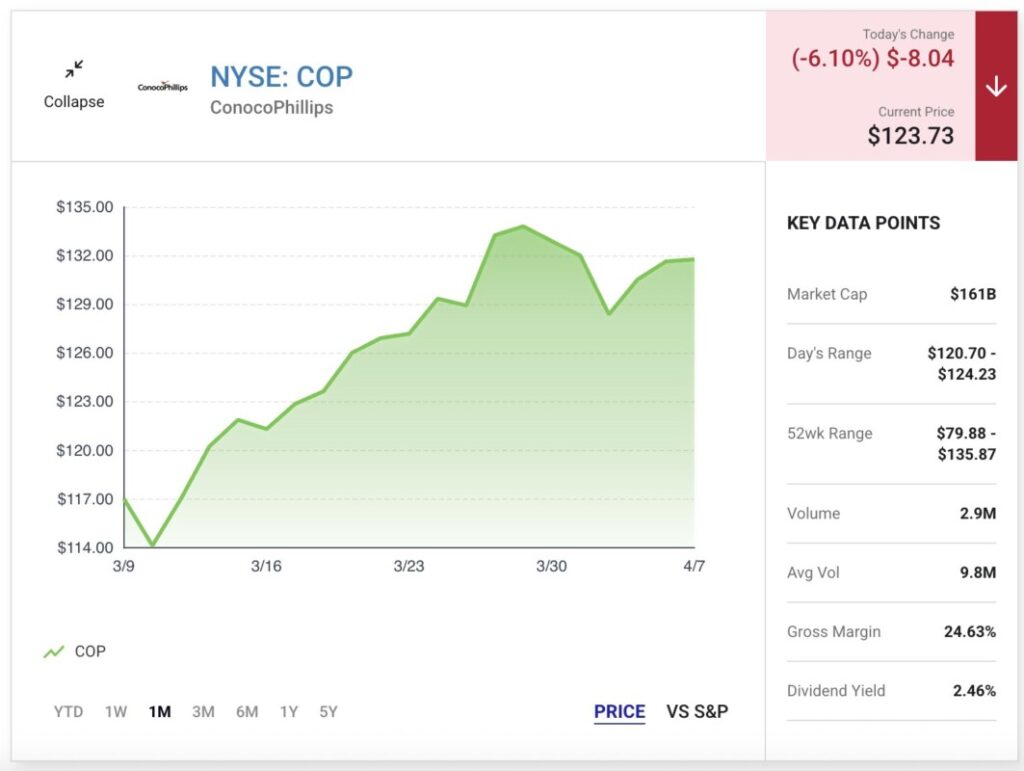Toggle chart to PRICE view
Screen dimensions: 1024x771
(x=619, y=712)
